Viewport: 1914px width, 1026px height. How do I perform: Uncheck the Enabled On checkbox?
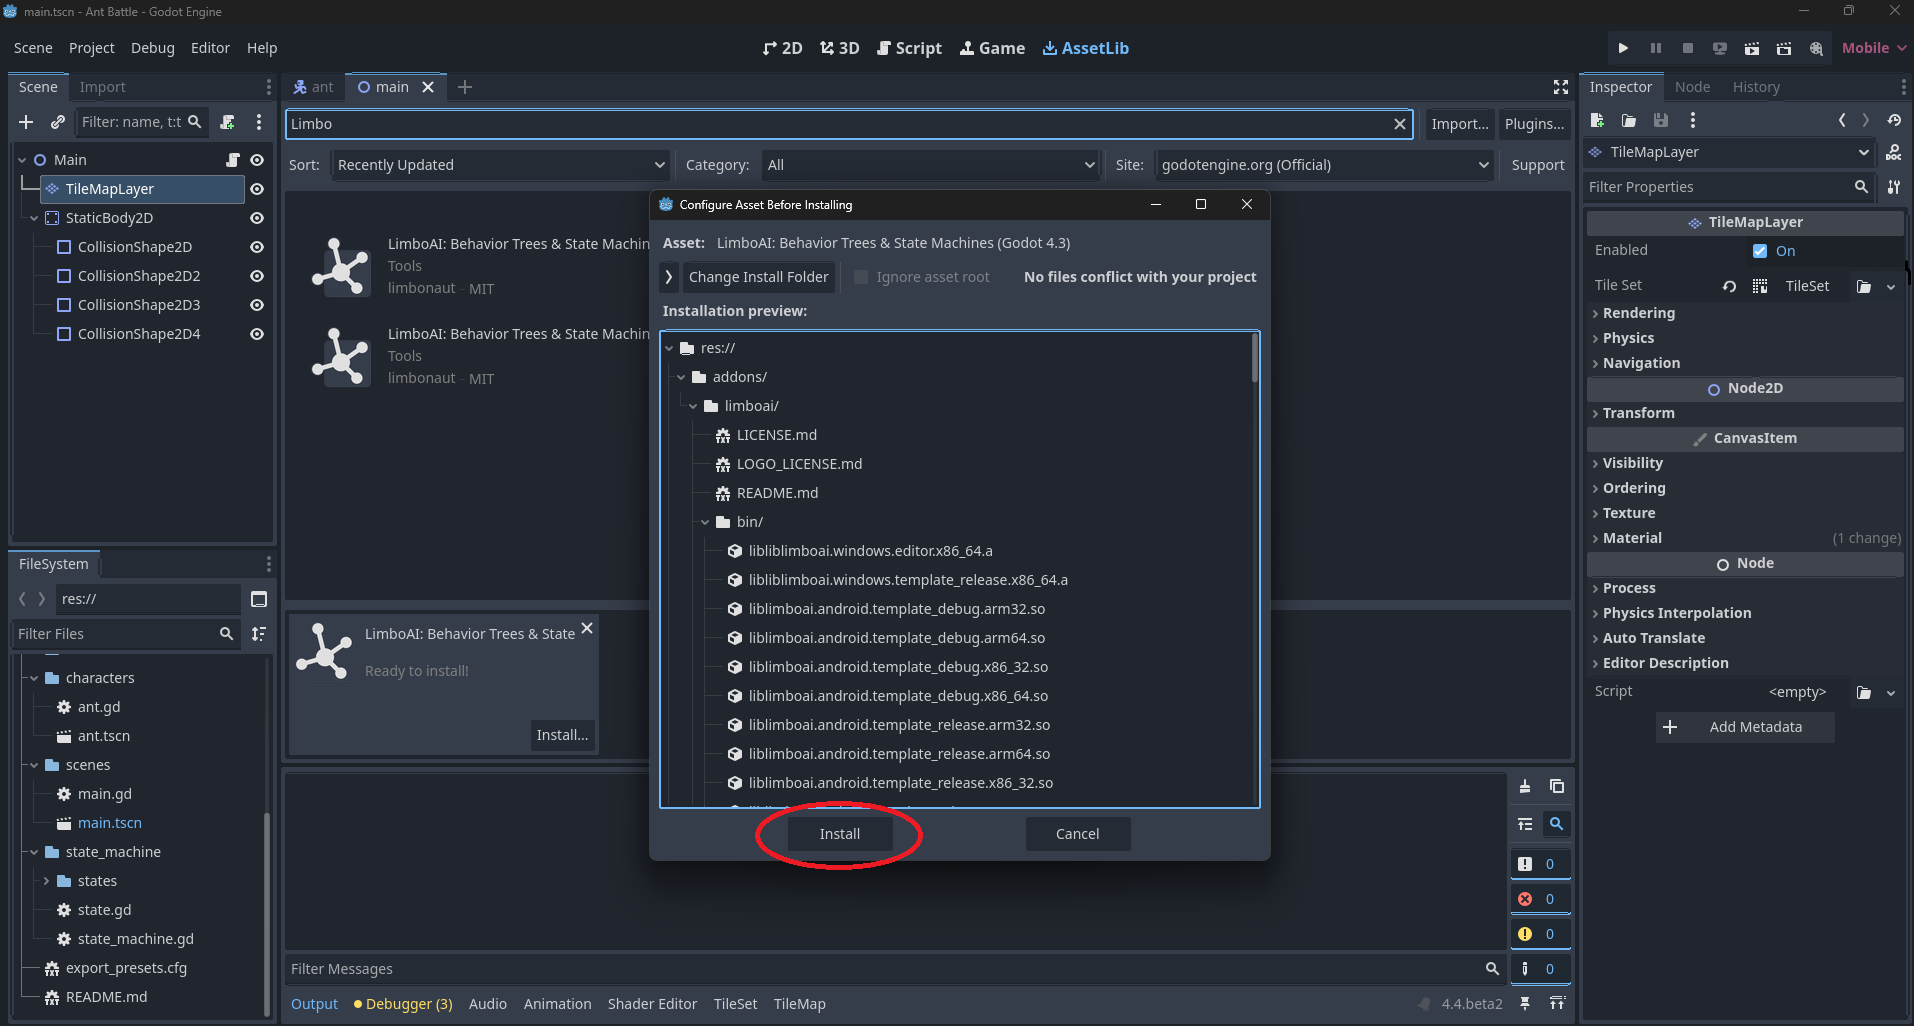tap(1760, 251)
